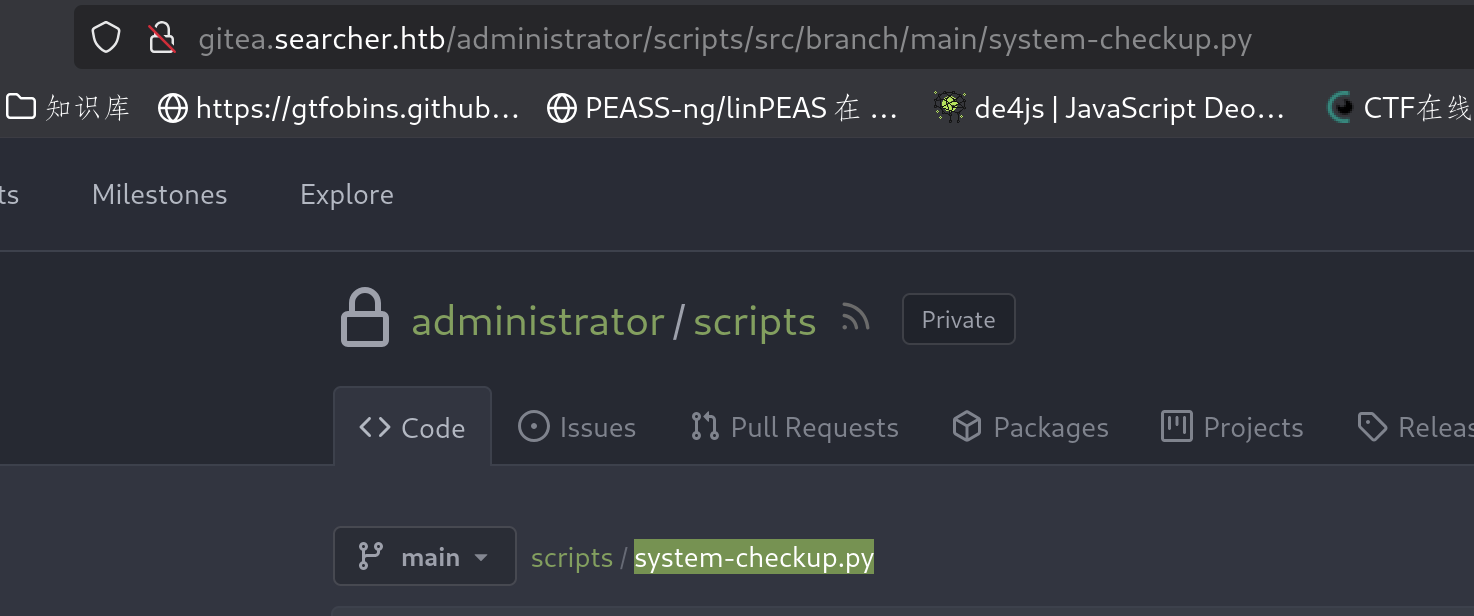This screenshot has width=1474, height=616.
Task: Open the gtfobins.github bookmark
Action: point(339,108)
